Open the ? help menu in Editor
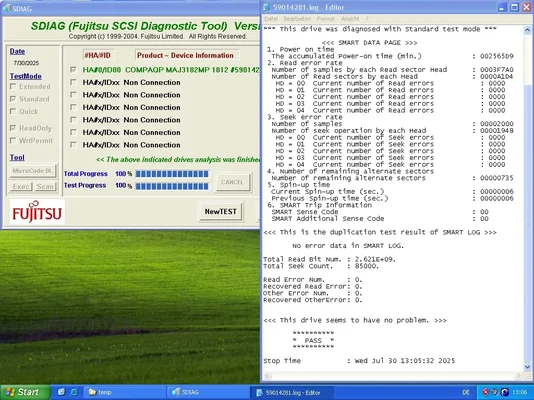534x400 pixels. pos(367,19)
